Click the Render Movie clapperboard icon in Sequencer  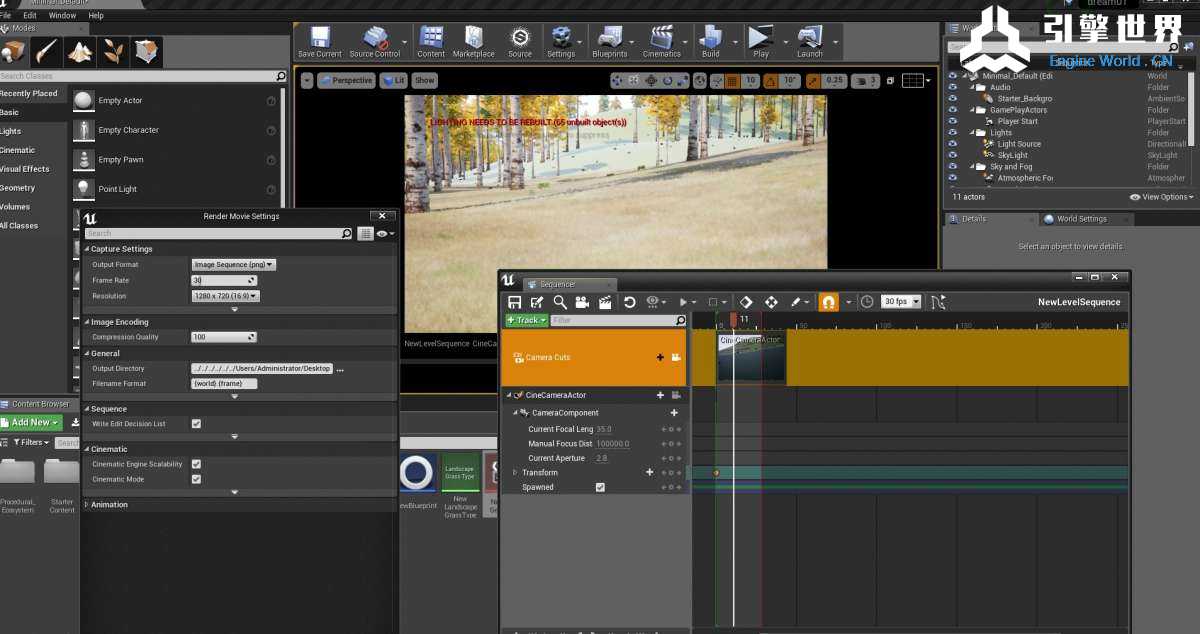[x=605, y=302]
